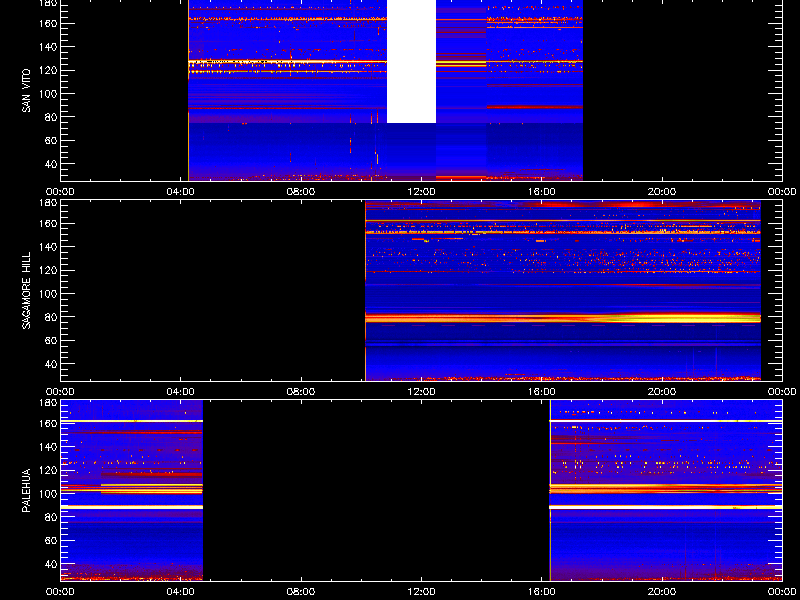
Task: Click the 20:00 time label under Sagamore Hill panel
Action: coord(662,392)
